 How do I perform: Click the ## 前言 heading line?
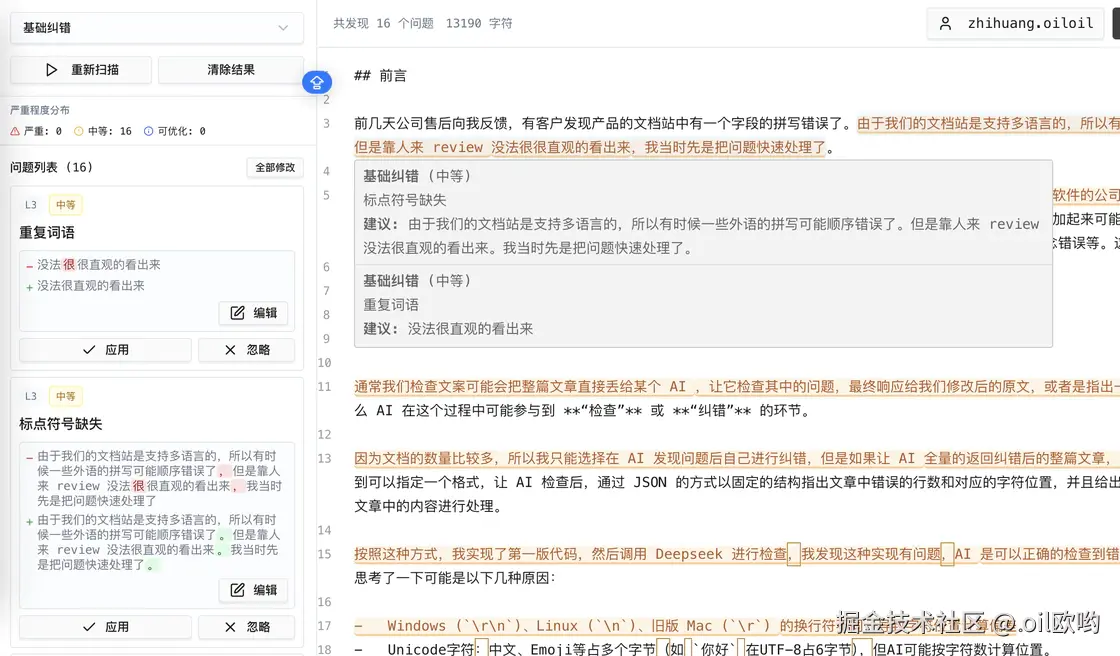(381, 76)
